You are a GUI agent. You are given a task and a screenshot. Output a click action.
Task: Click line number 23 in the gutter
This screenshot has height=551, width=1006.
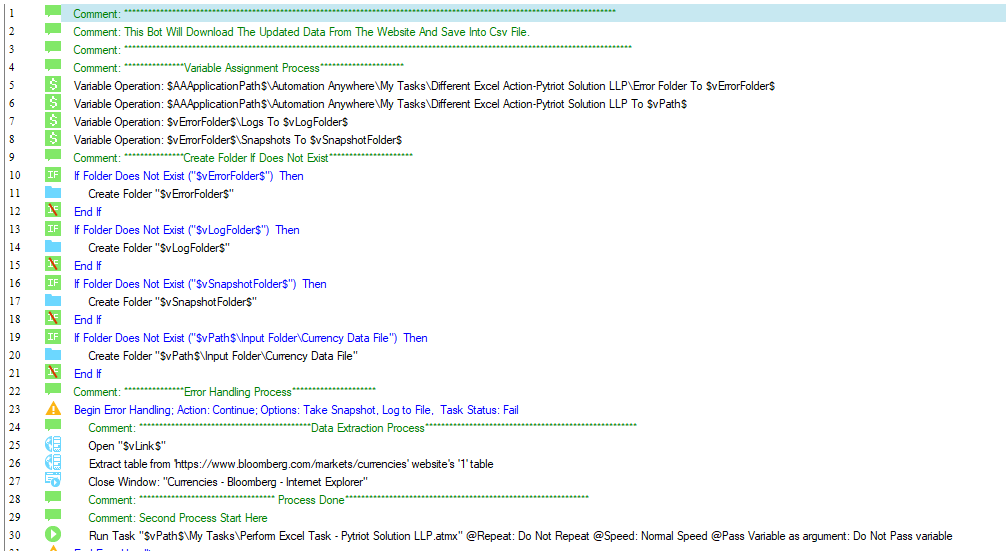(14, 409)
